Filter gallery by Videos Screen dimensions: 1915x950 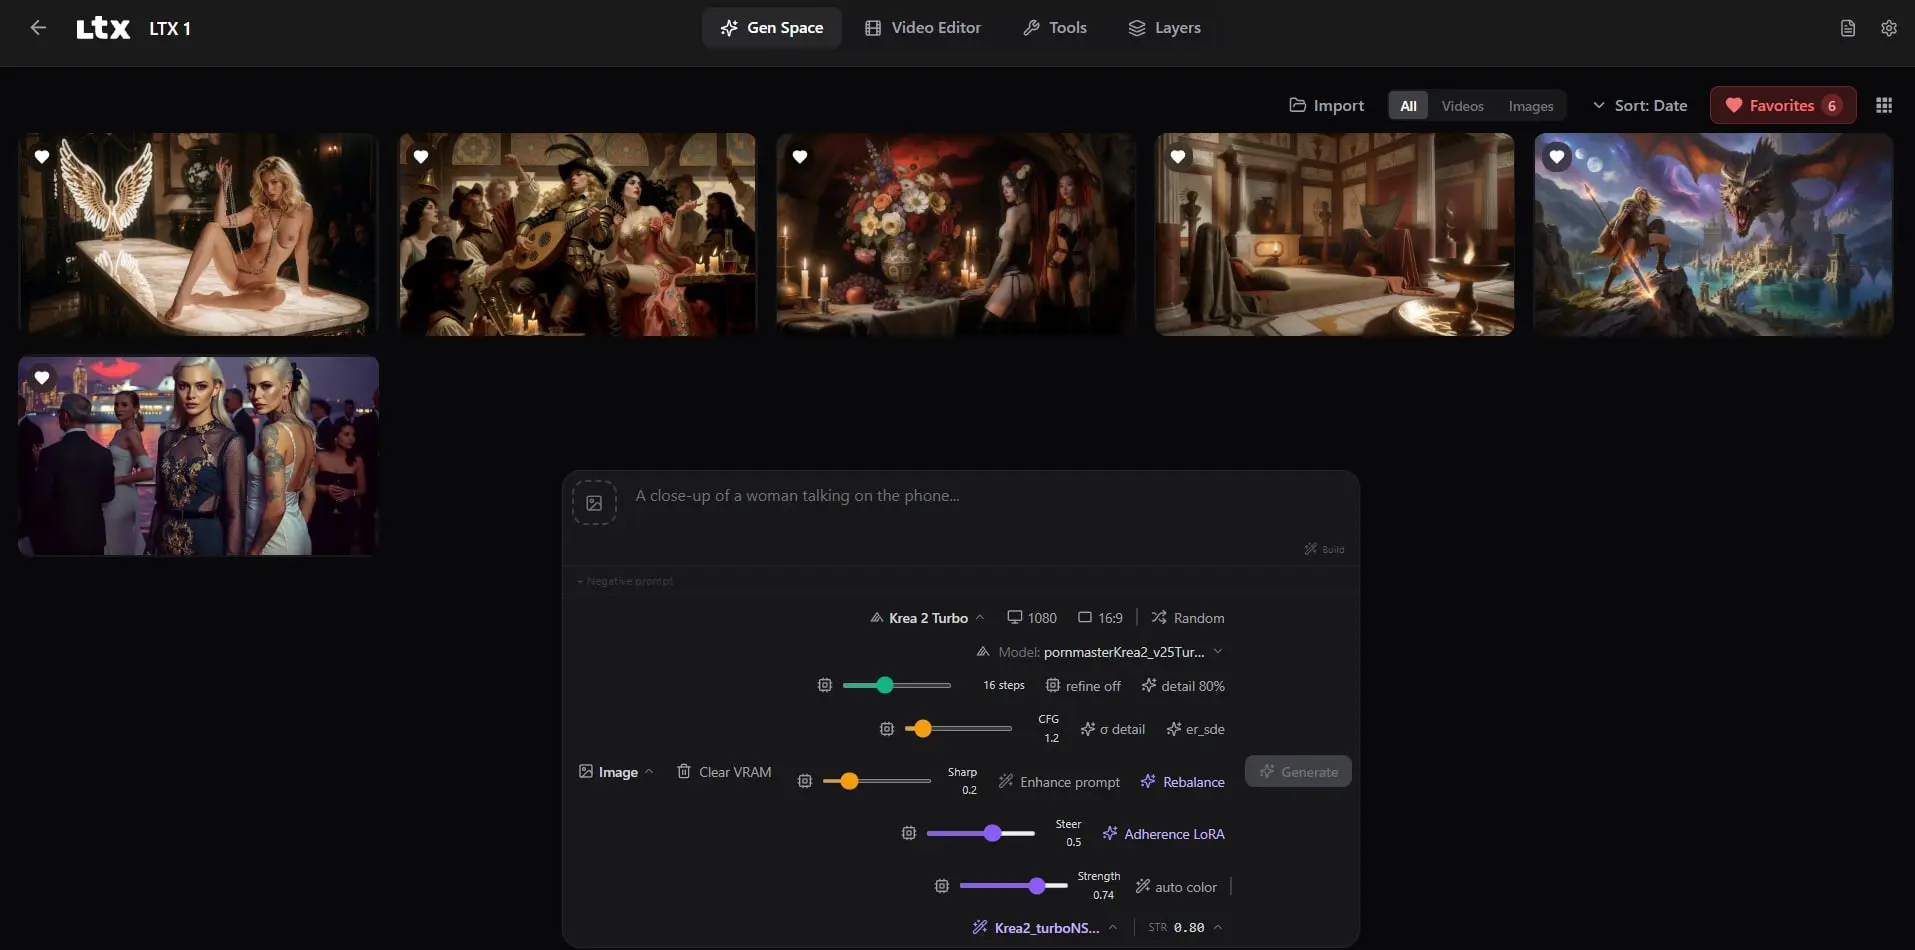tap(1462, 106)
